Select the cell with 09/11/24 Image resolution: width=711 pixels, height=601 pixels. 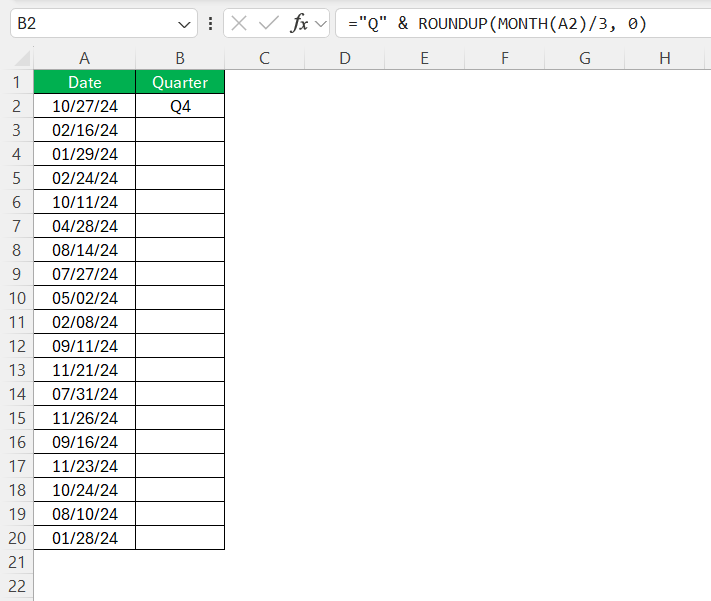coord(84,346)
